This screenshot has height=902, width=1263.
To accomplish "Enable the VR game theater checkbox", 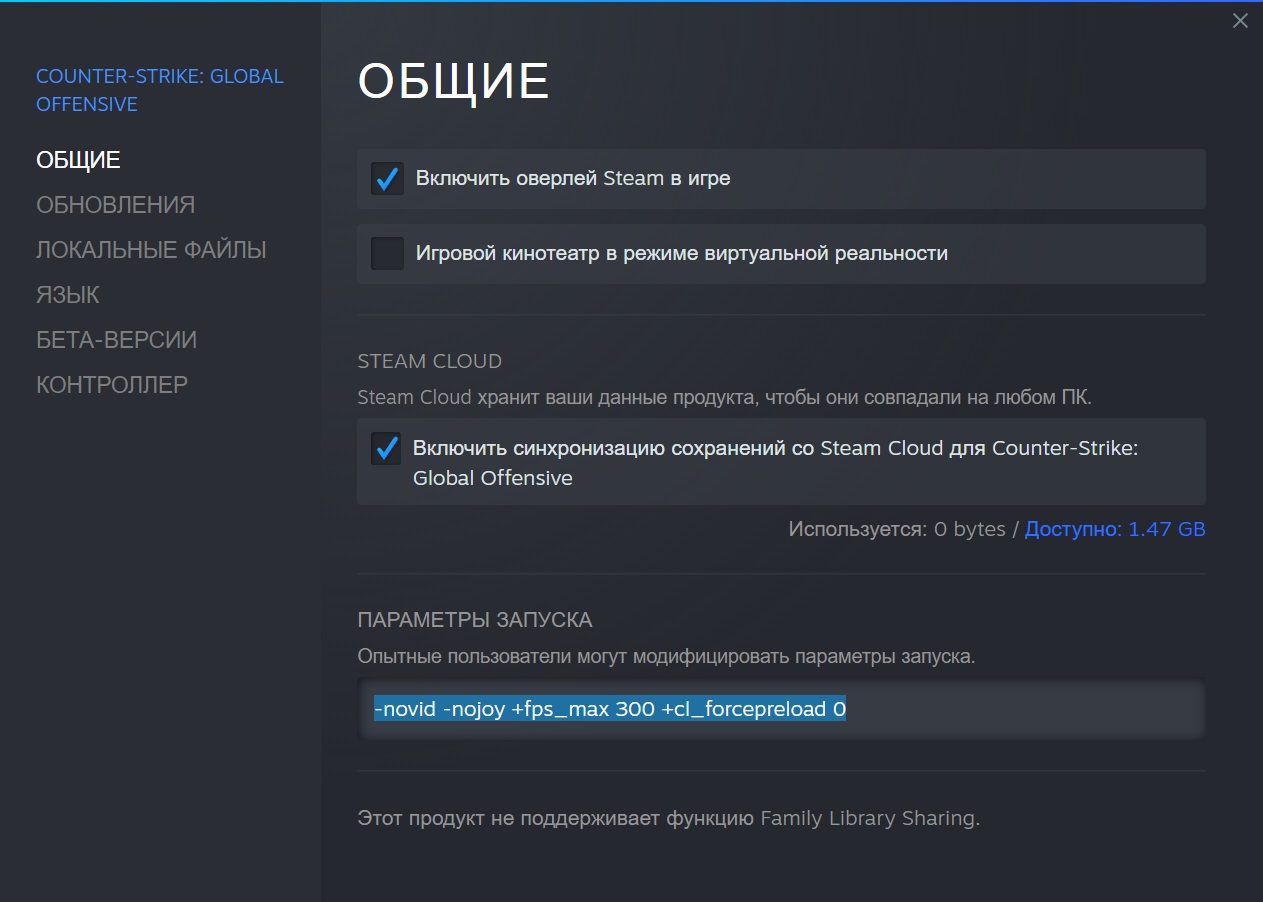I will 387,254.
